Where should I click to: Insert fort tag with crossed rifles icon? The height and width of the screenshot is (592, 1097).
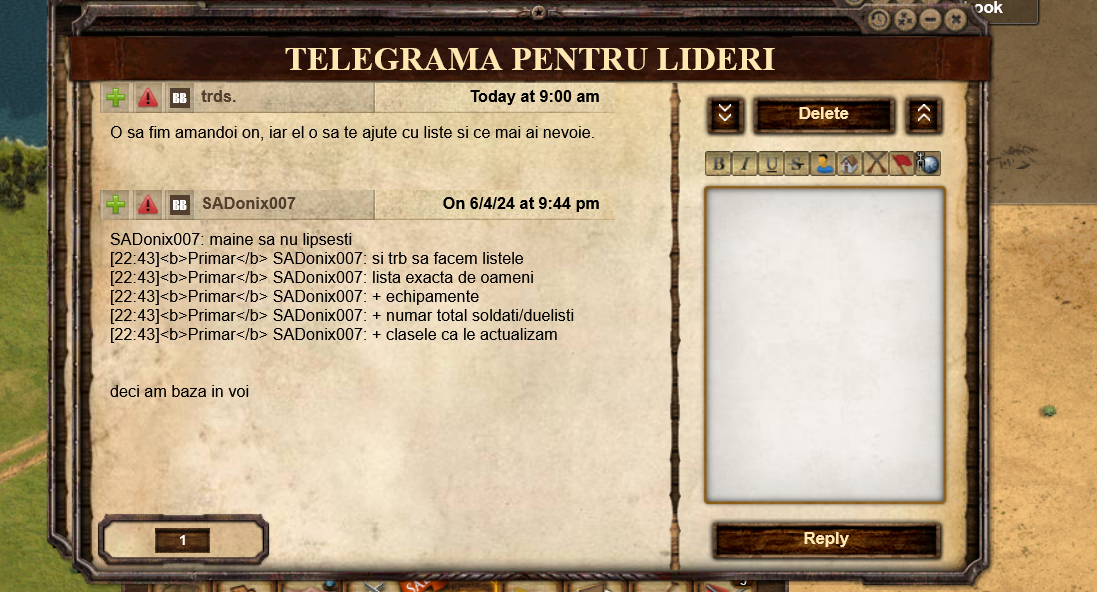pos(875,164)
